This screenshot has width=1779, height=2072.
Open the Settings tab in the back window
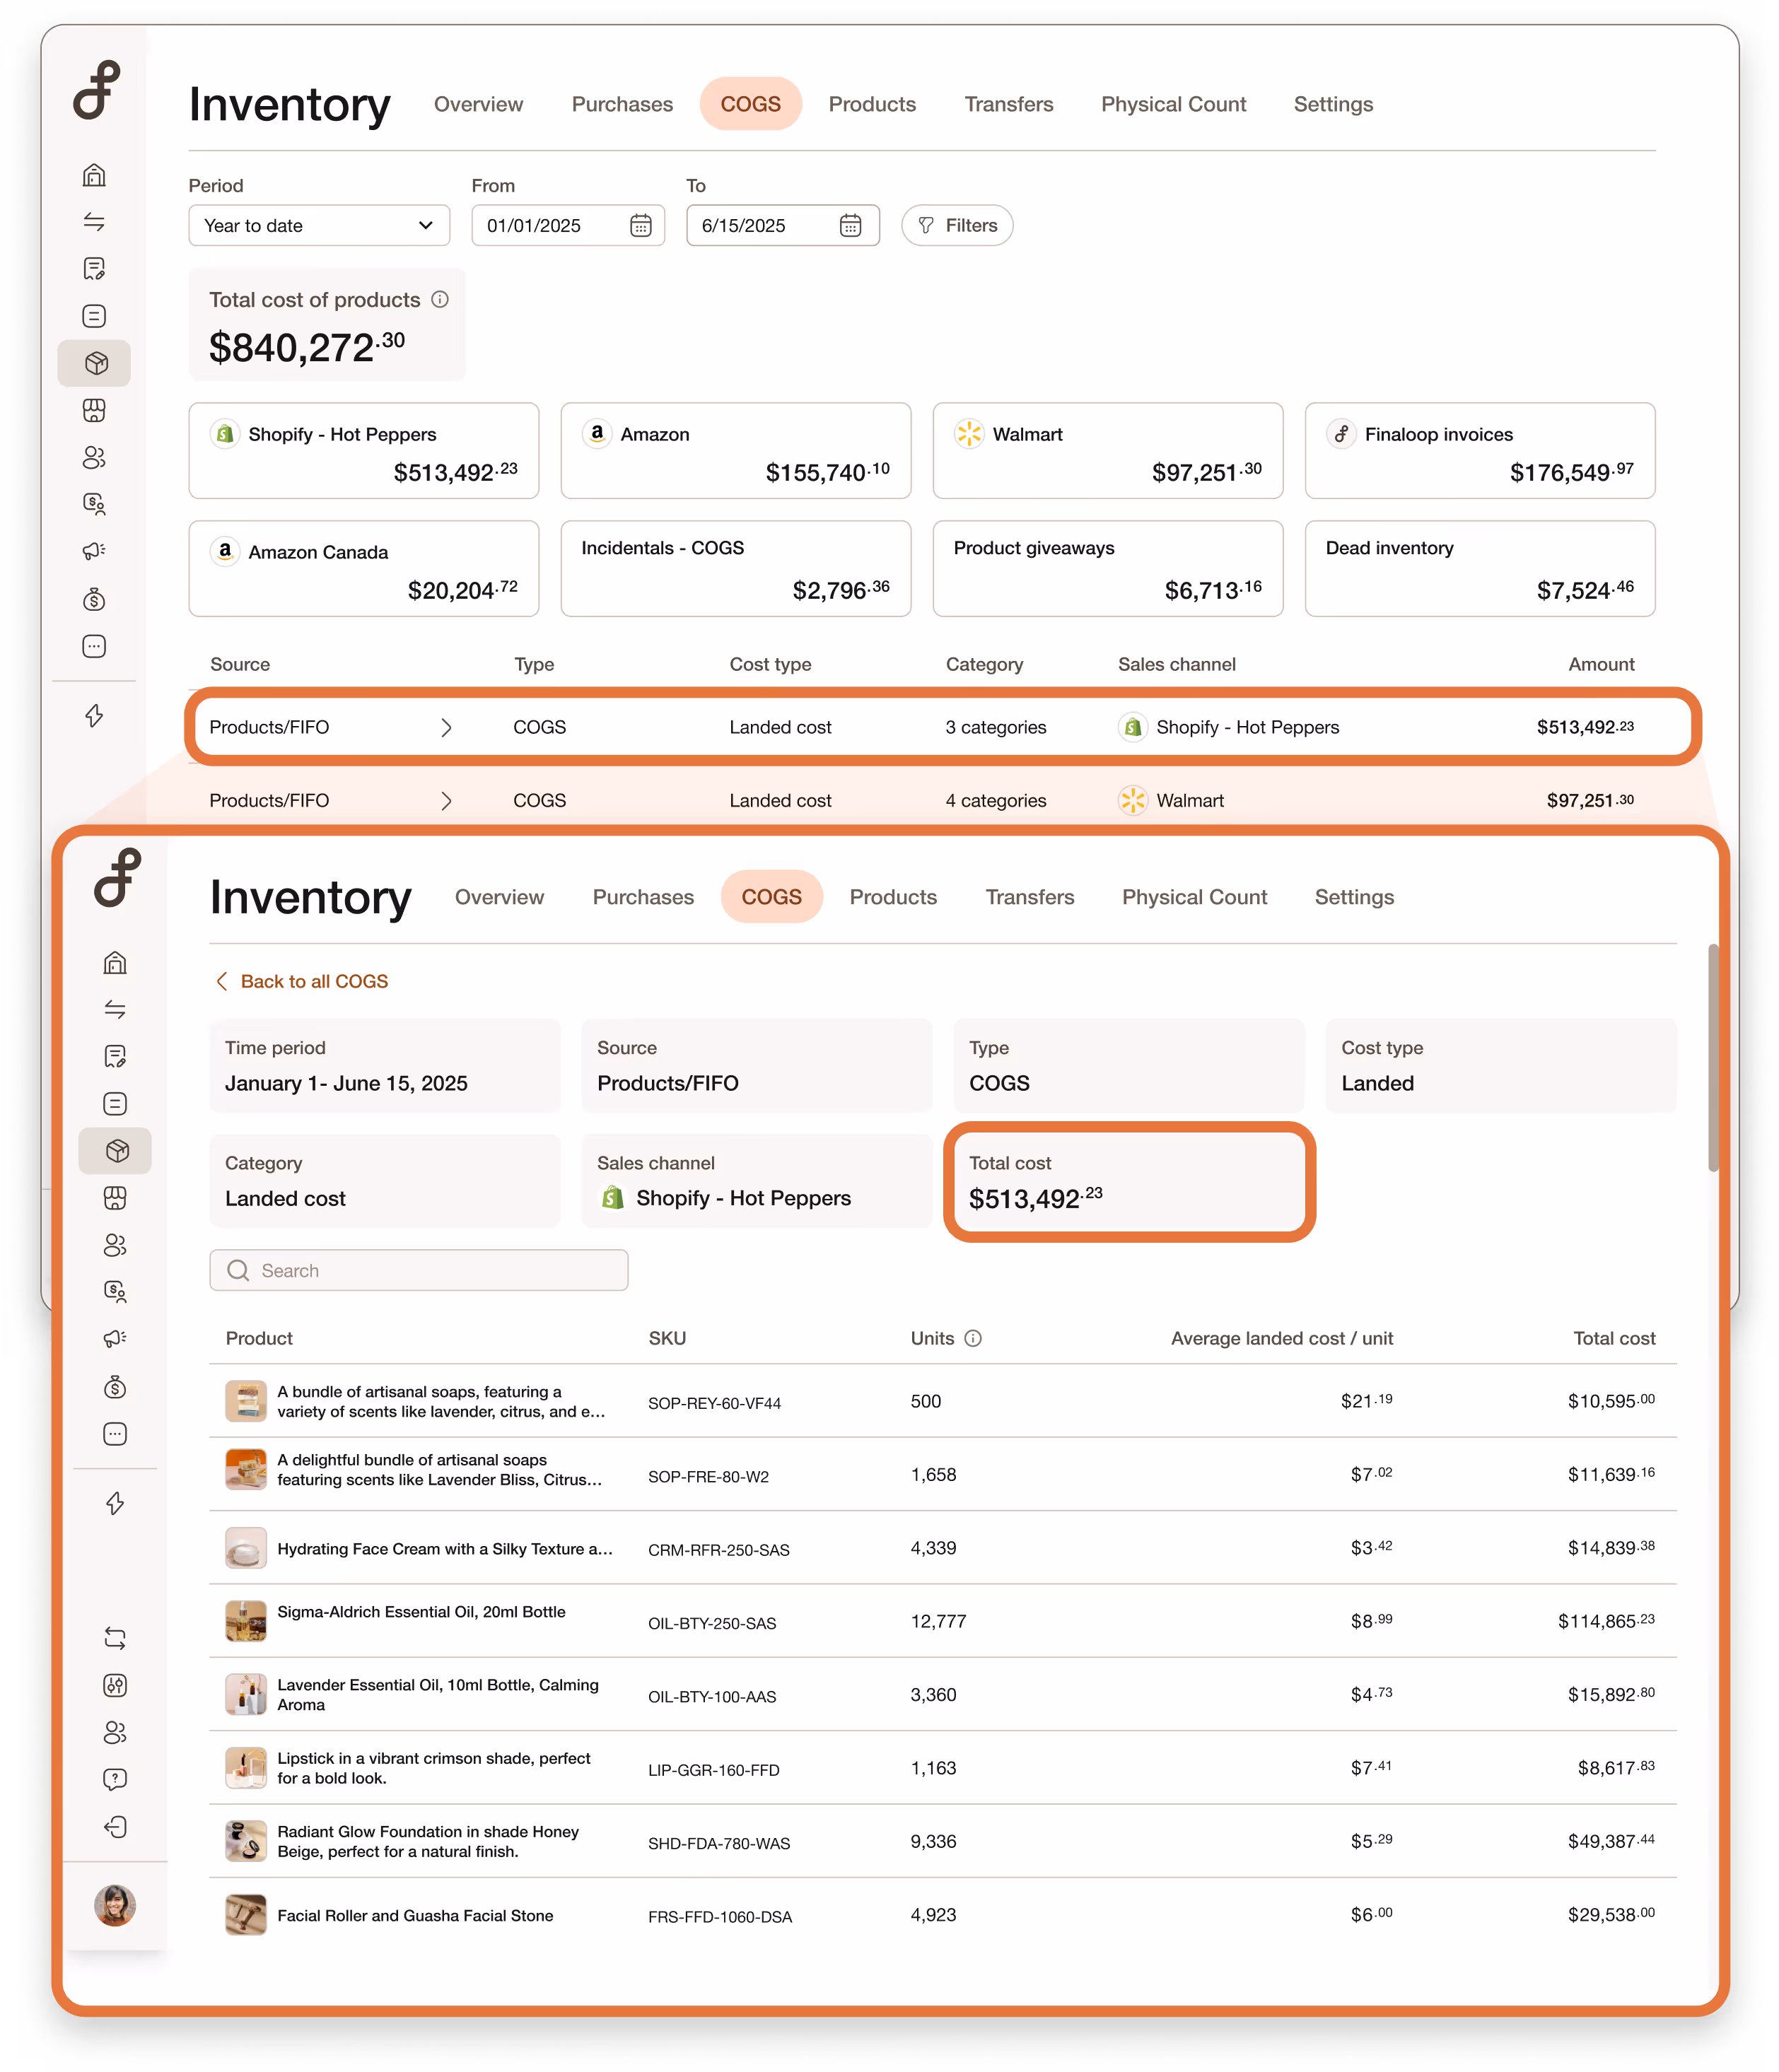1333,104
